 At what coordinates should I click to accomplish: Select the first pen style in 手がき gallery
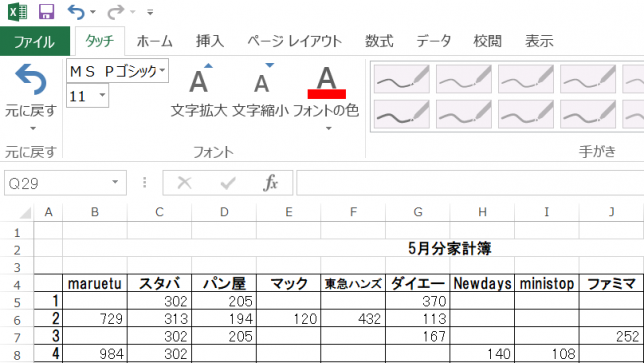click(x=402, y=78)
